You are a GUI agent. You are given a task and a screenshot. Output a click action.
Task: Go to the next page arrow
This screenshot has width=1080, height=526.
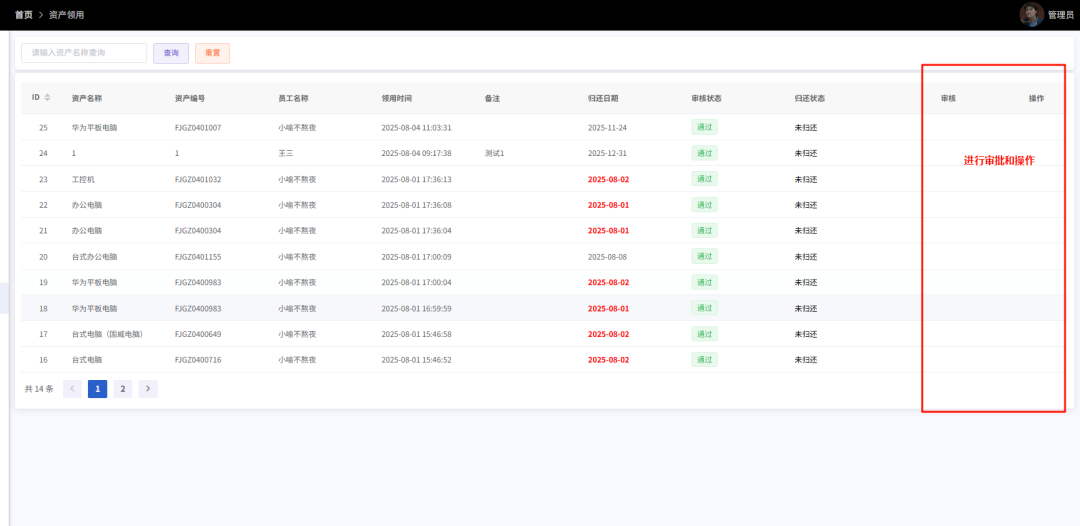point(148,389)
